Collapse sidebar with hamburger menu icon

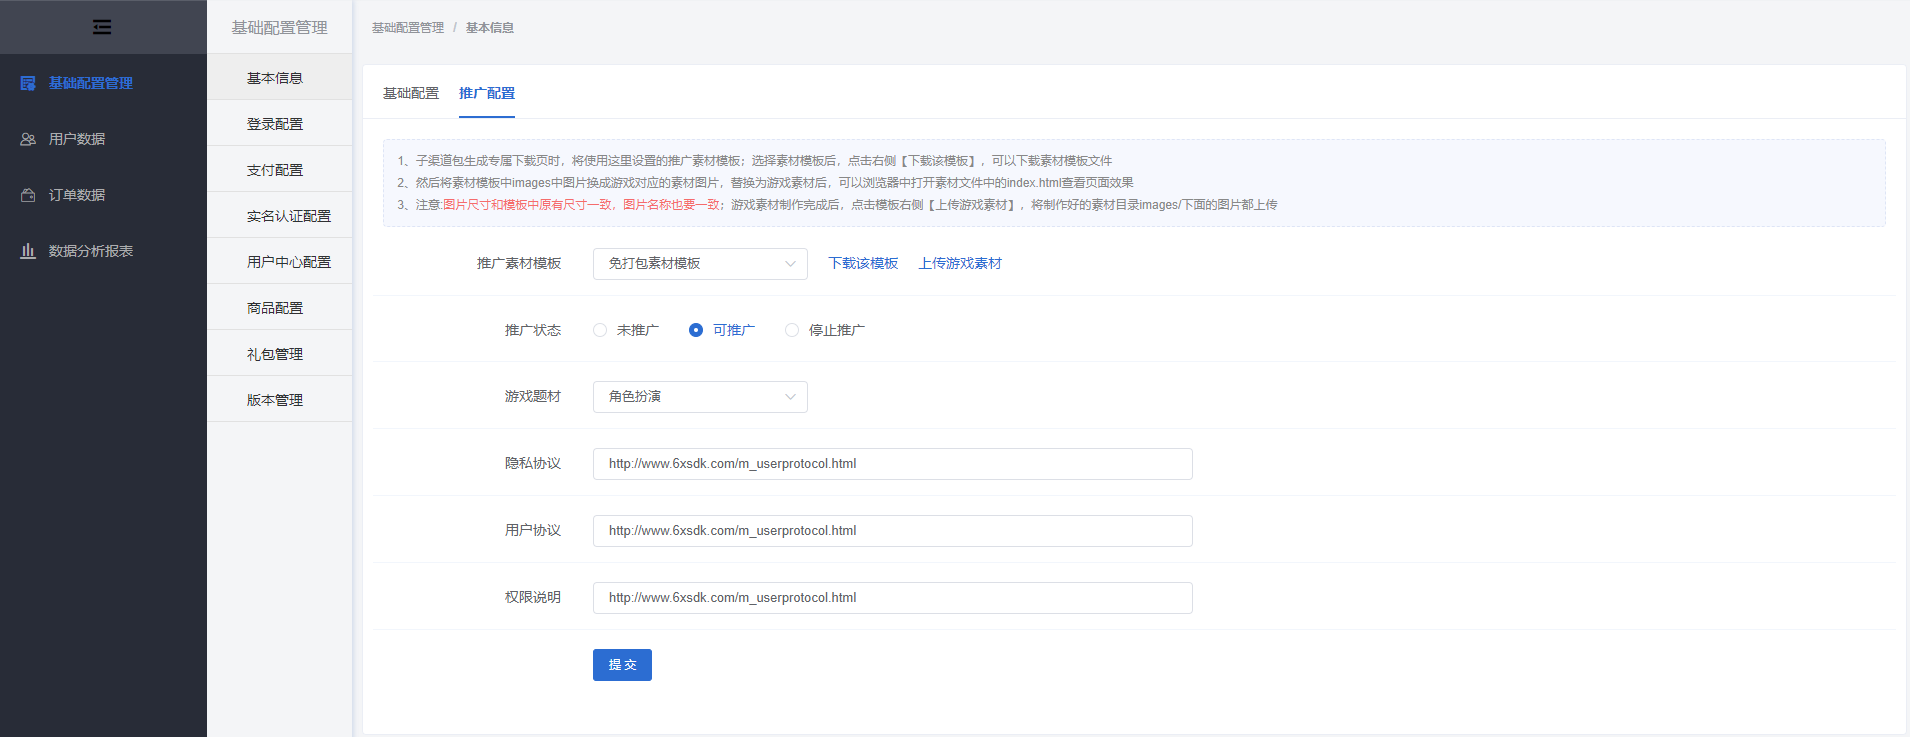click(x=102, y=27)
